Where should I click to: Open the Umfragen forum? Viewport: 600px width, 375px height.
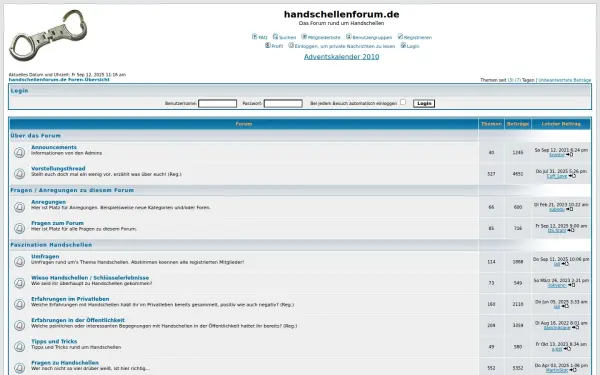click(x=45, y=256)
